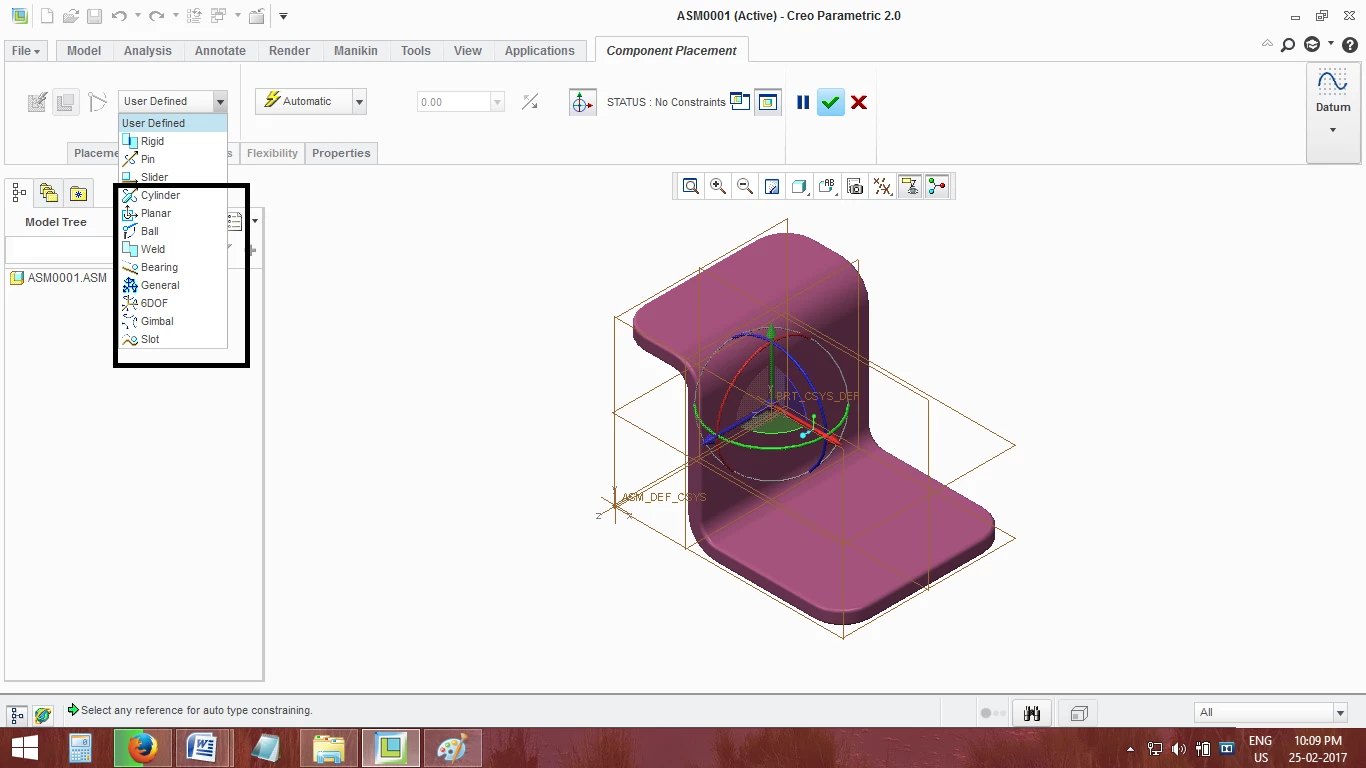This screenshot has width=1366, height=768.
Task: Minimize the ribbon with the chevron
Action: pos(1267,44)
